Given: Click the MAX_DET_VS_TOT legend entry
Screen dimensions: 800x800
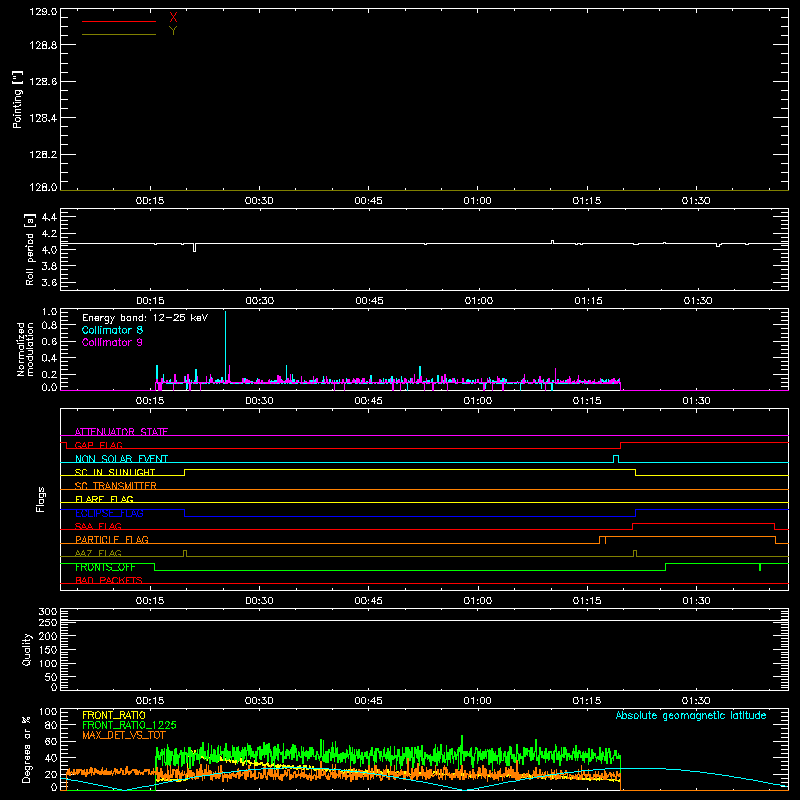Looking at the screenshot, I should tap(124, 735).
